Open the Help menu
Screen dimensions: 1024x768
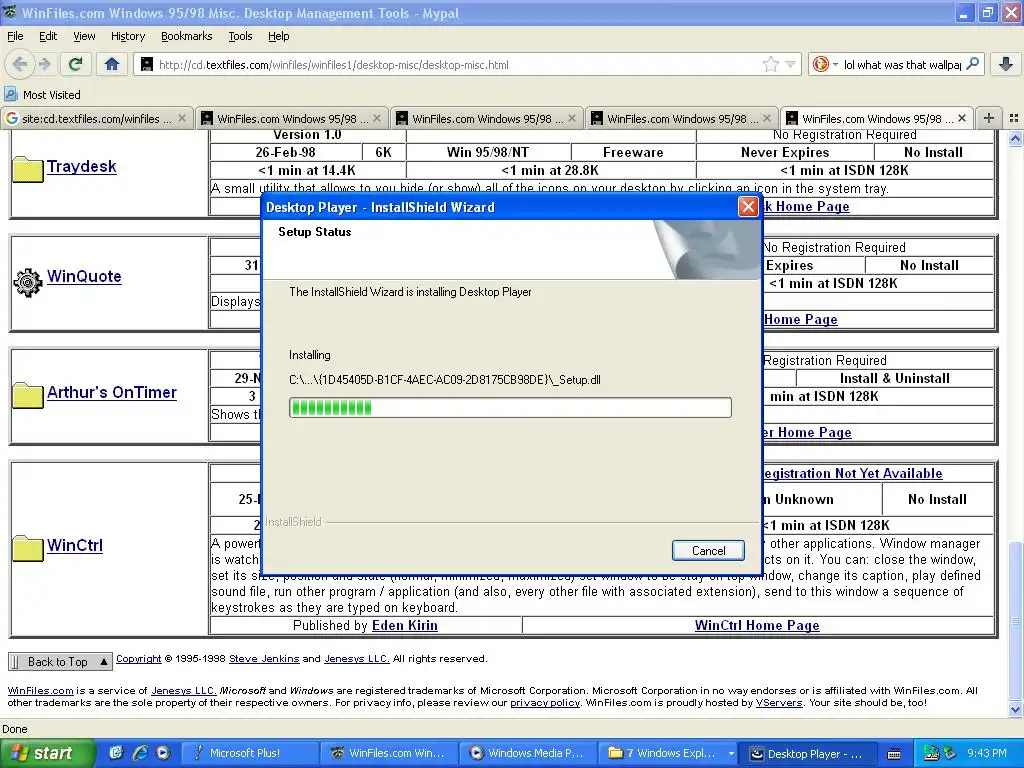click(278, 36)
